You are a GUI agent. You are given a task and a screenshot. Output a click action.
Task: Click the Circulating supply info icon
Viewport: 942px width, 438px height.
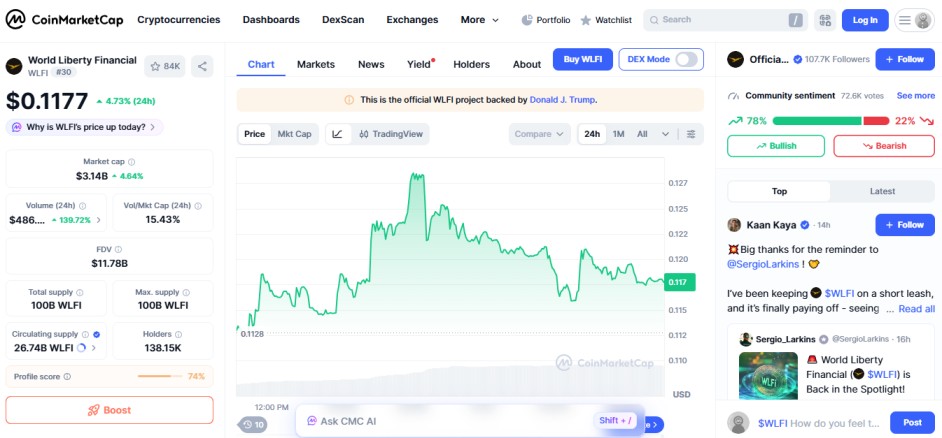(85, 334)
